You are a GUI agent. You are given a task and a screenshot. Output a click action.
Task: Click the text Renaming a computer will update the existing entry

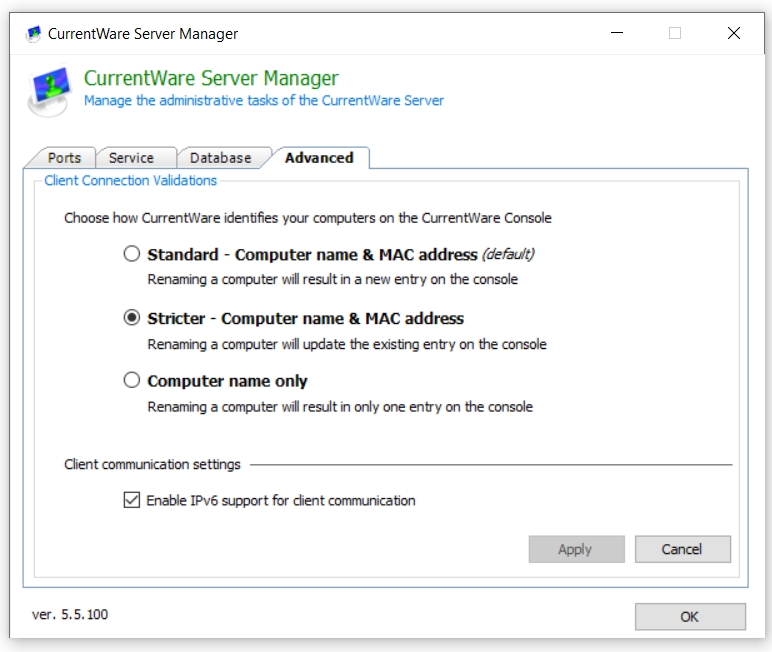click(x=347, y=344)
